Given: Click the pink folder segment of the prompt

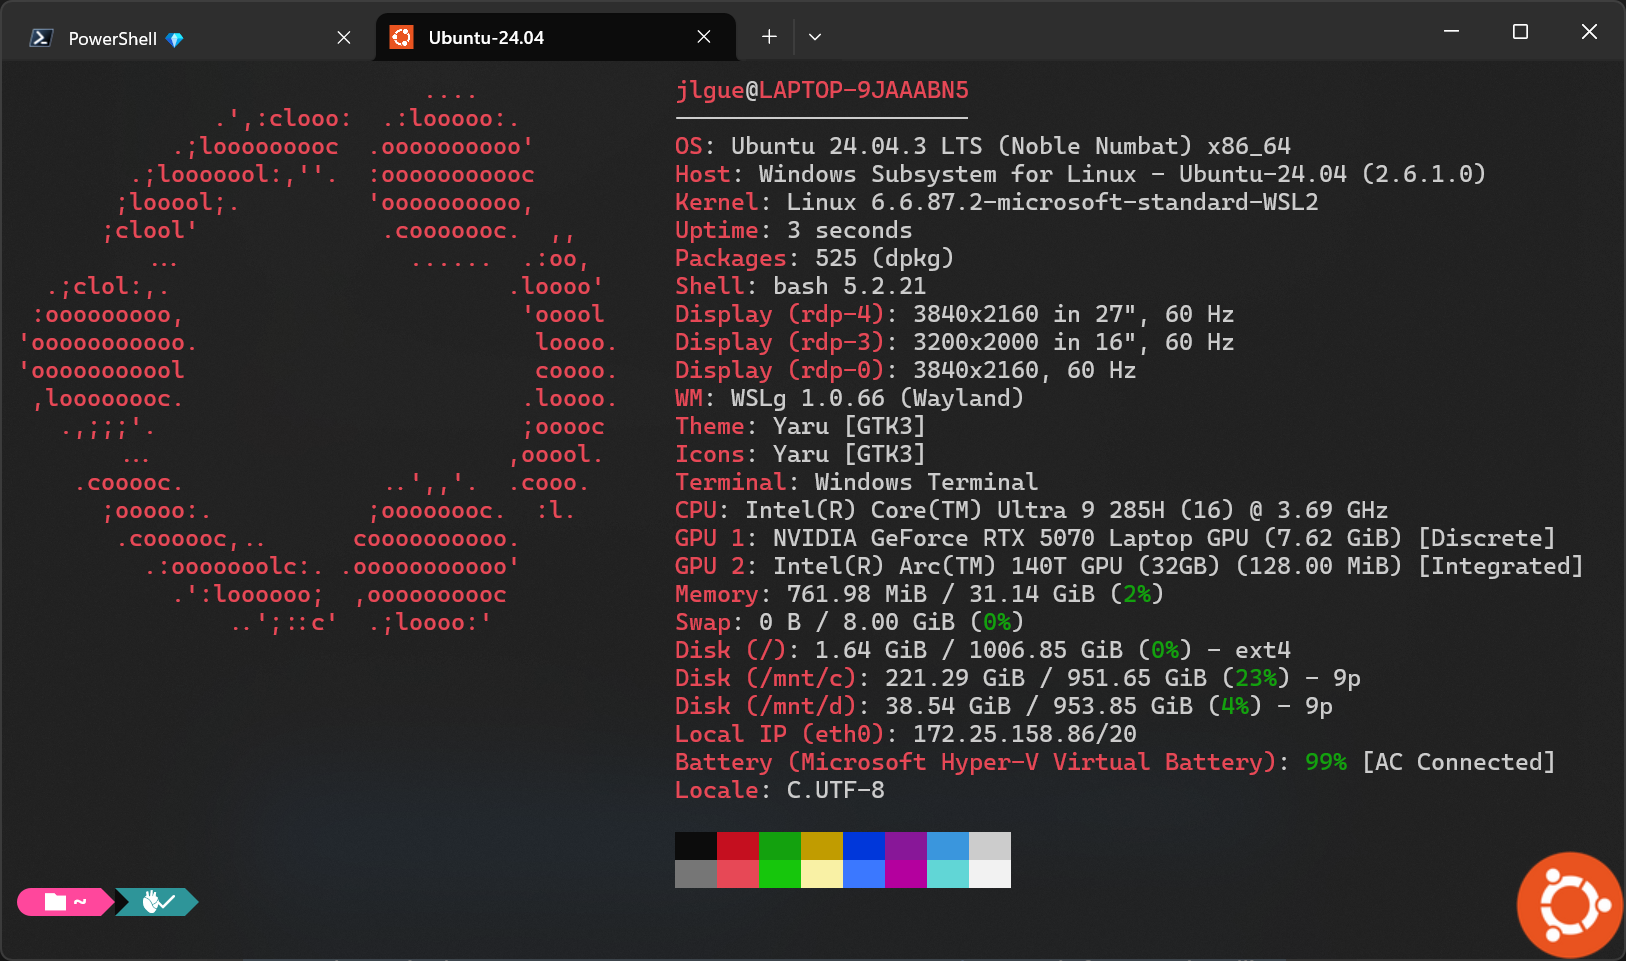Looking at the screenshot, I should [64, 902].
